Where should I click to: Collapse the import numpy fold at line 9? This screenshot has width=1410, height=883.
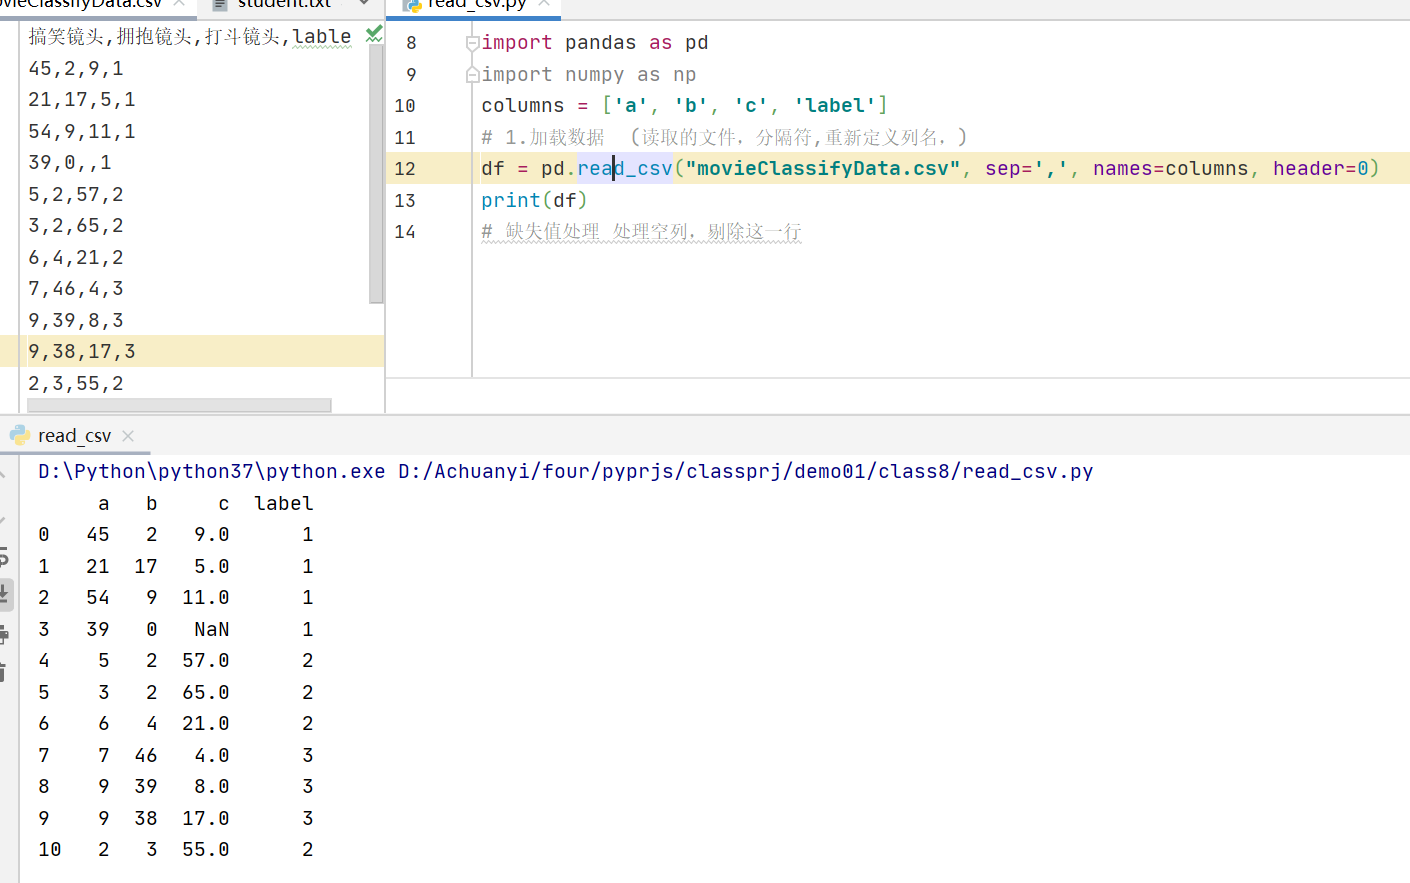click(470, 73)
